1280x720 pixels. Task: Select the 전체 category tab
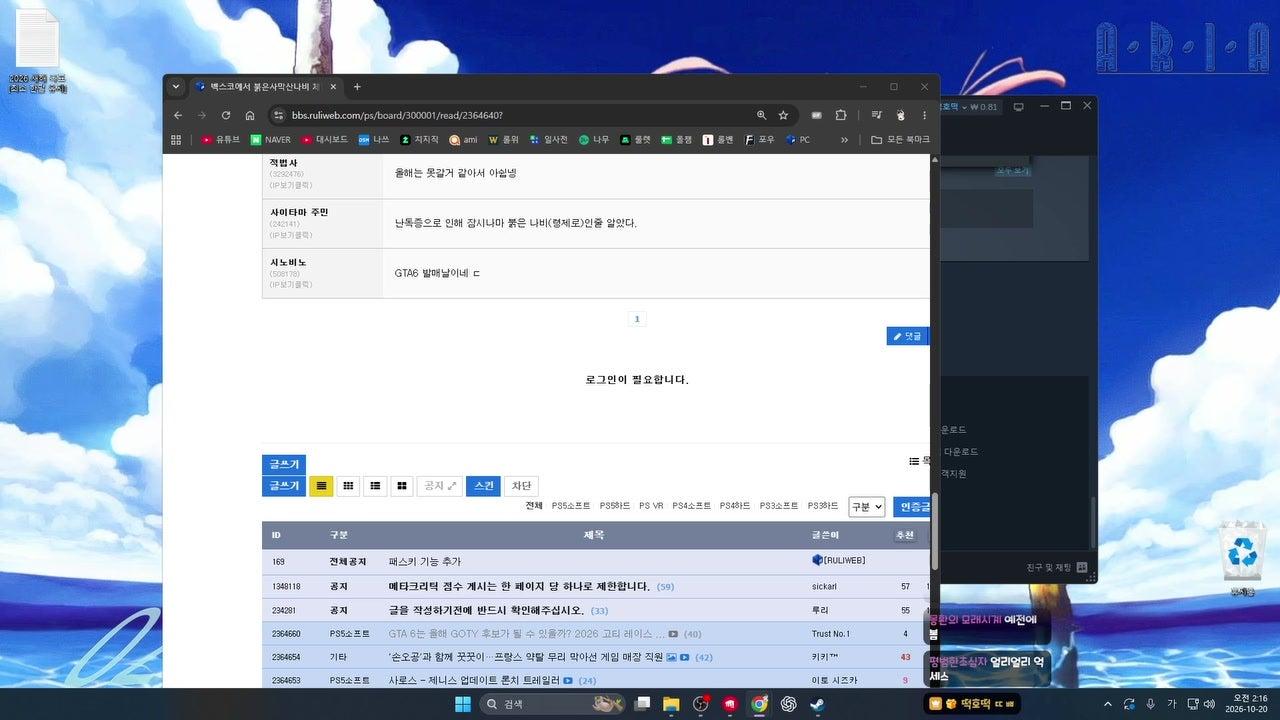(534, 506)
